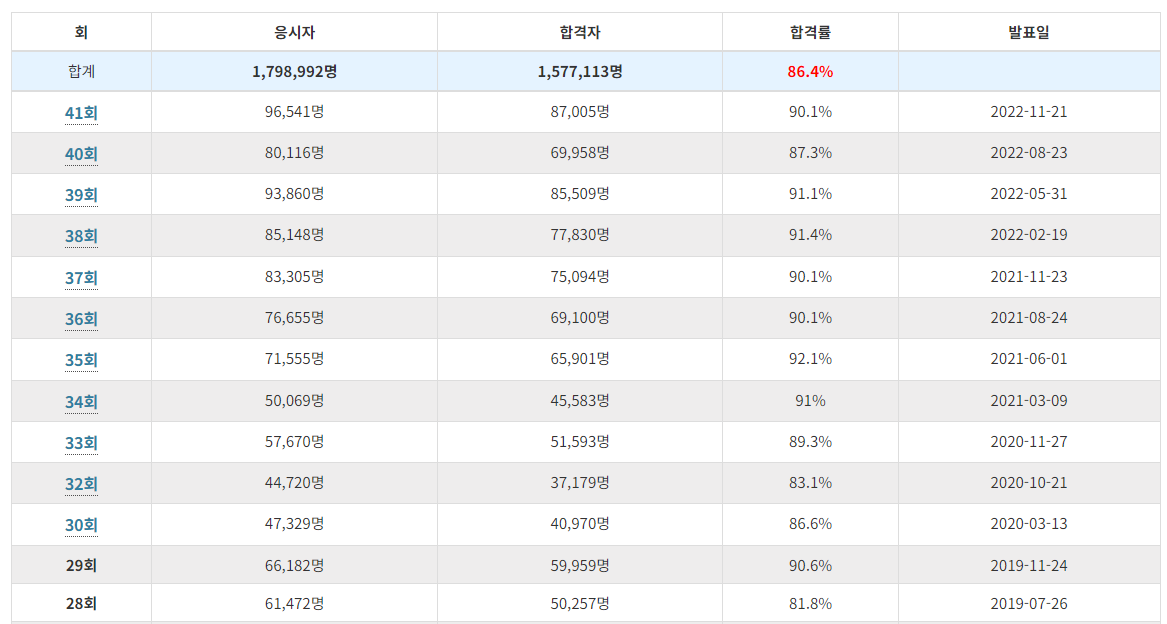
Task: Click the 합격자 column header
Action: [579, 31]
